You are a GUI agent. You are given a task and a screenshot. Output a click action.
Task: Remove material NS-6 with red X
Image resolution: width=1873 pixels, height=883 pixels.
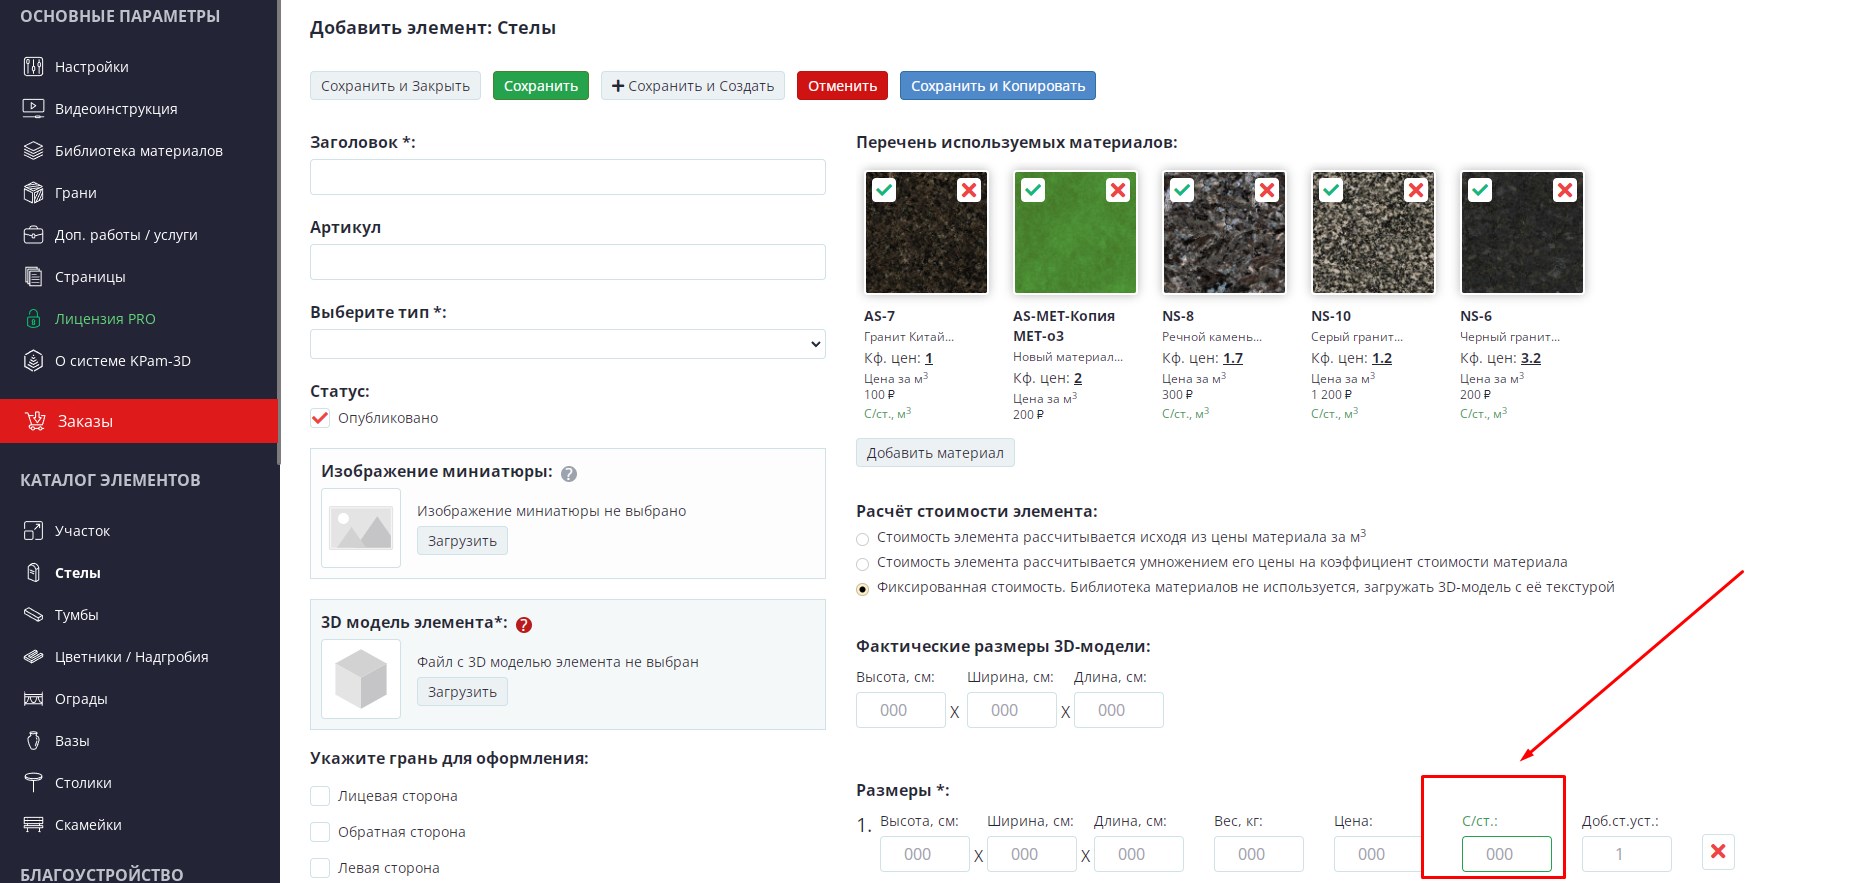pos(1565,190)
